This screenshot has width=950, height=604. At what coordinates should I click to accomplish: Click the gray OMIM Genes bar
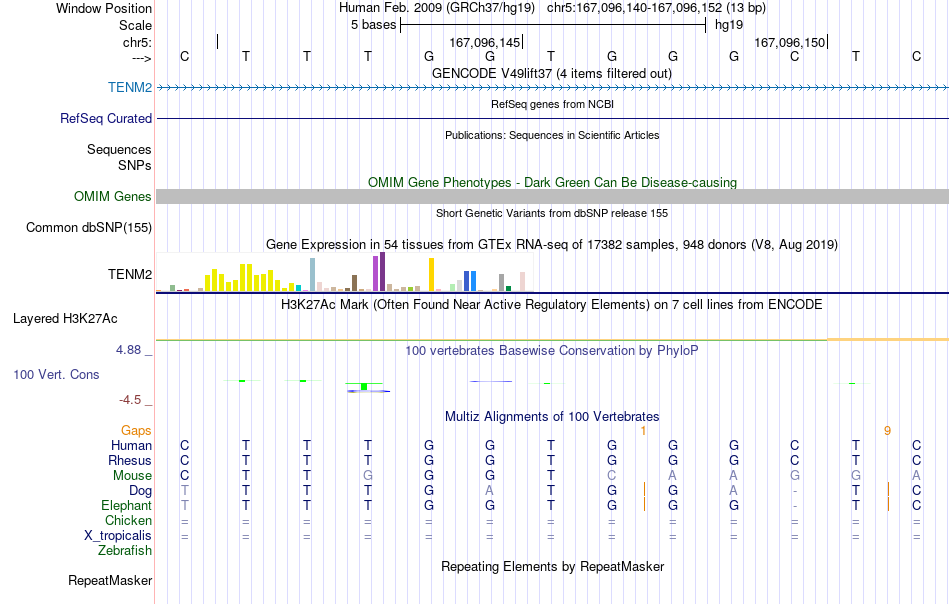pyautogui.click(x=552, y=196)
